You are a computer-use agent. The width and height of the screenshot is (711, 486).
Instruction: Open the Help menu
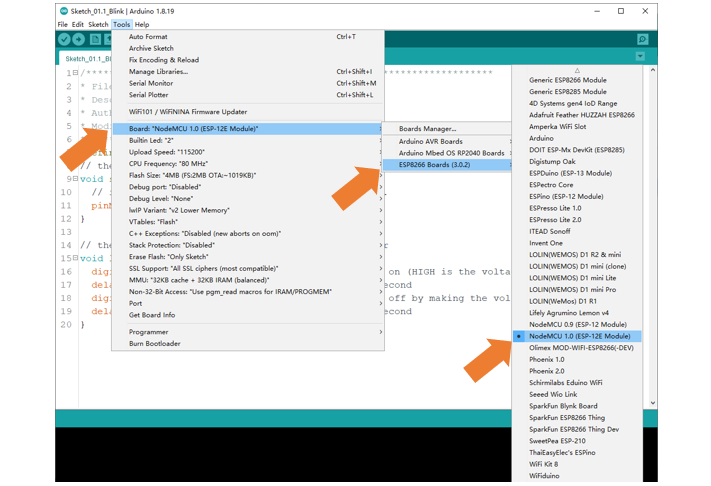[142, 24]
